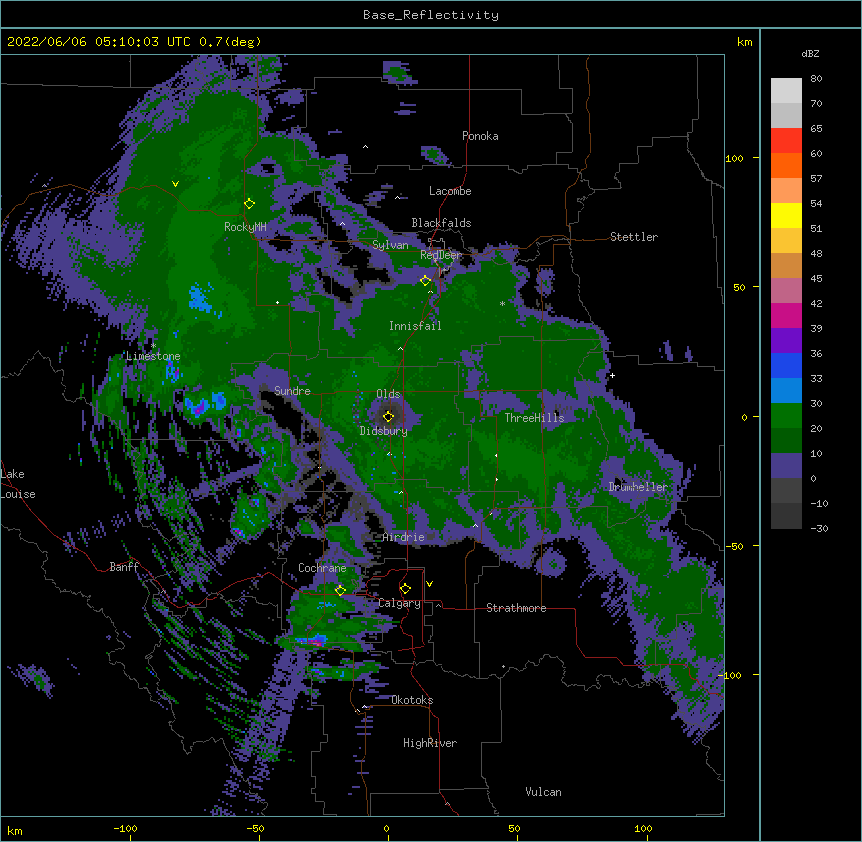Image resolution: width=862 pixels, height=842 pixels.
Task: Click the Limestone label
Action: point(153,356)
